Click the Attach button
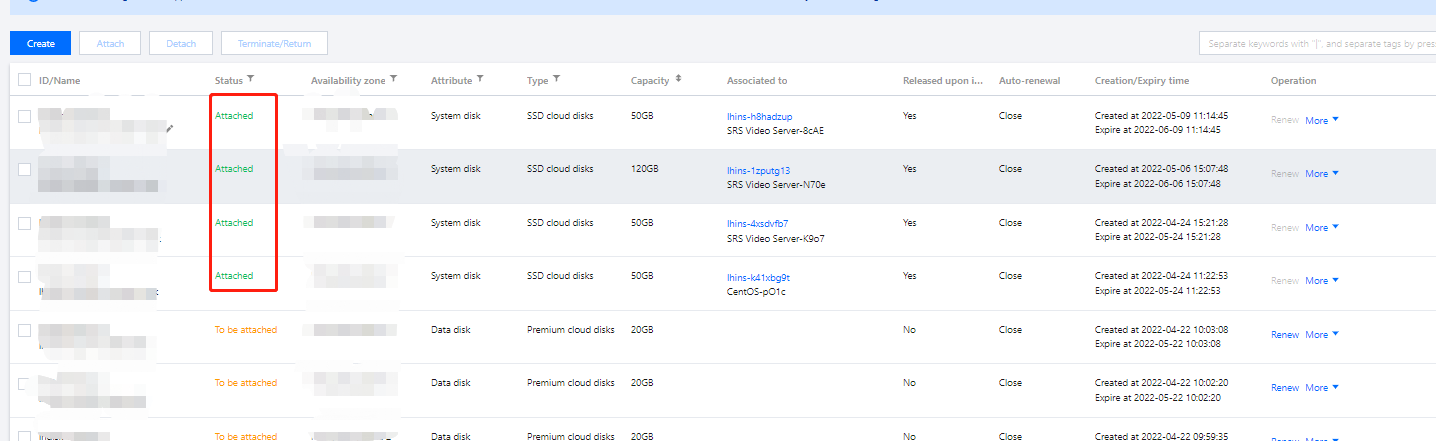The width and height of the screenshot is (1436, 441). (x=110, y=43)
